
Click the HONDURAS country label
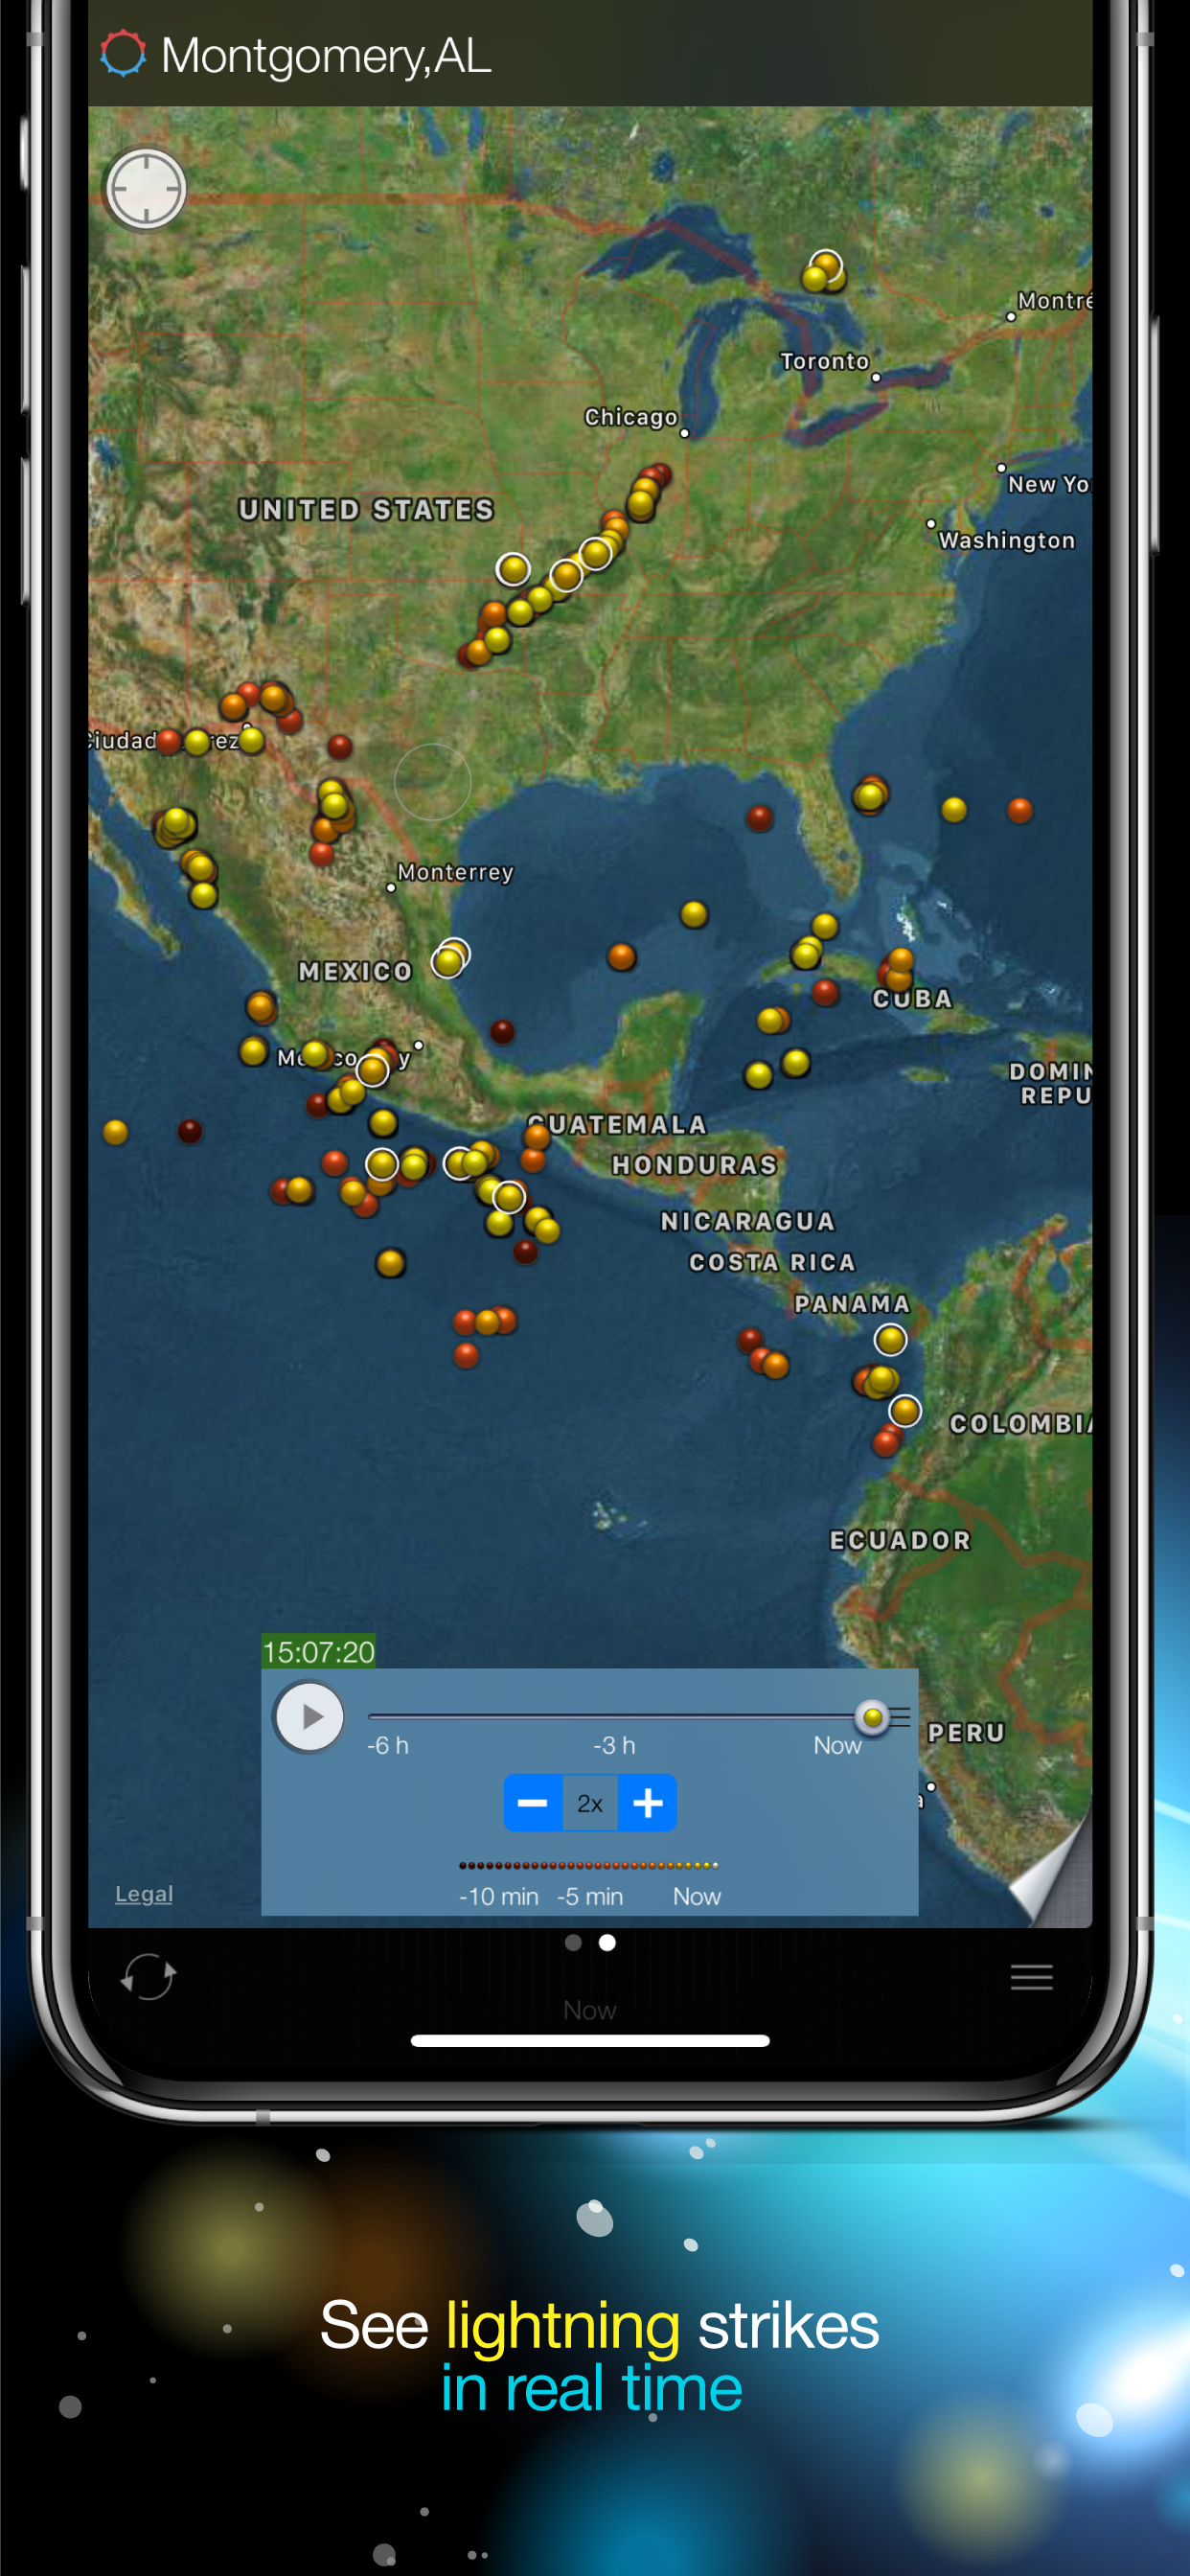695,1165
